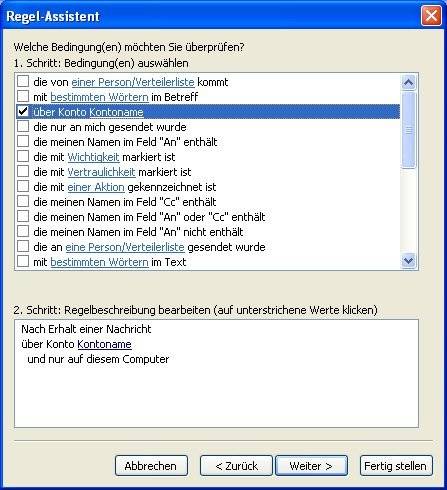447x490 pixels.
Task: Uncheck 'über Konto Kontoname' condition
Action: point(23,111)
